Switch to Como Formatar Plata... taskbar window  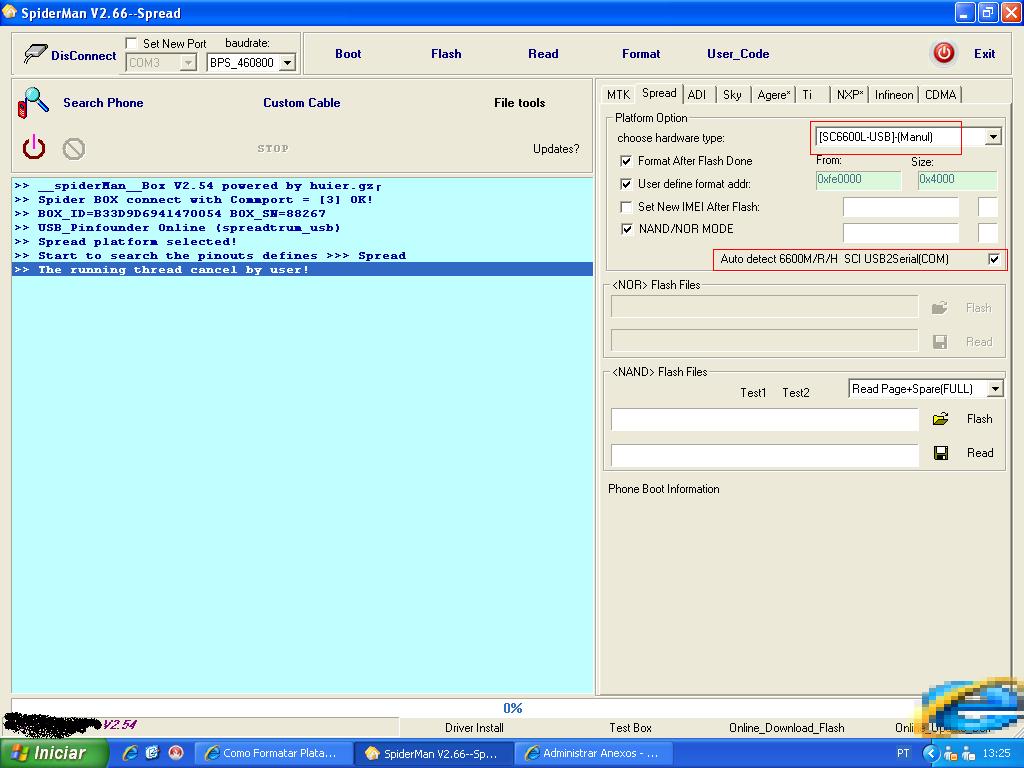pos(274,753)
